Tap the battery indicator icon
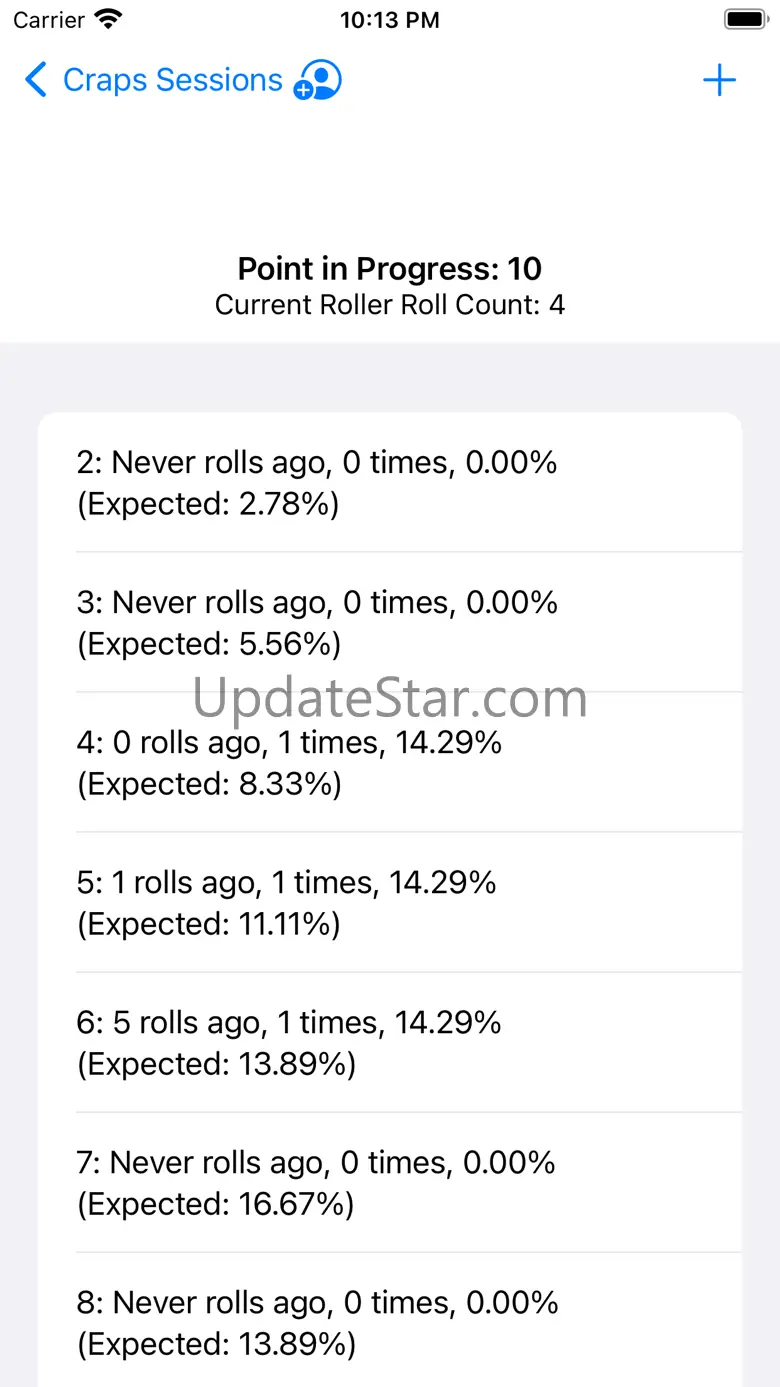 click(x=745, y=19)
